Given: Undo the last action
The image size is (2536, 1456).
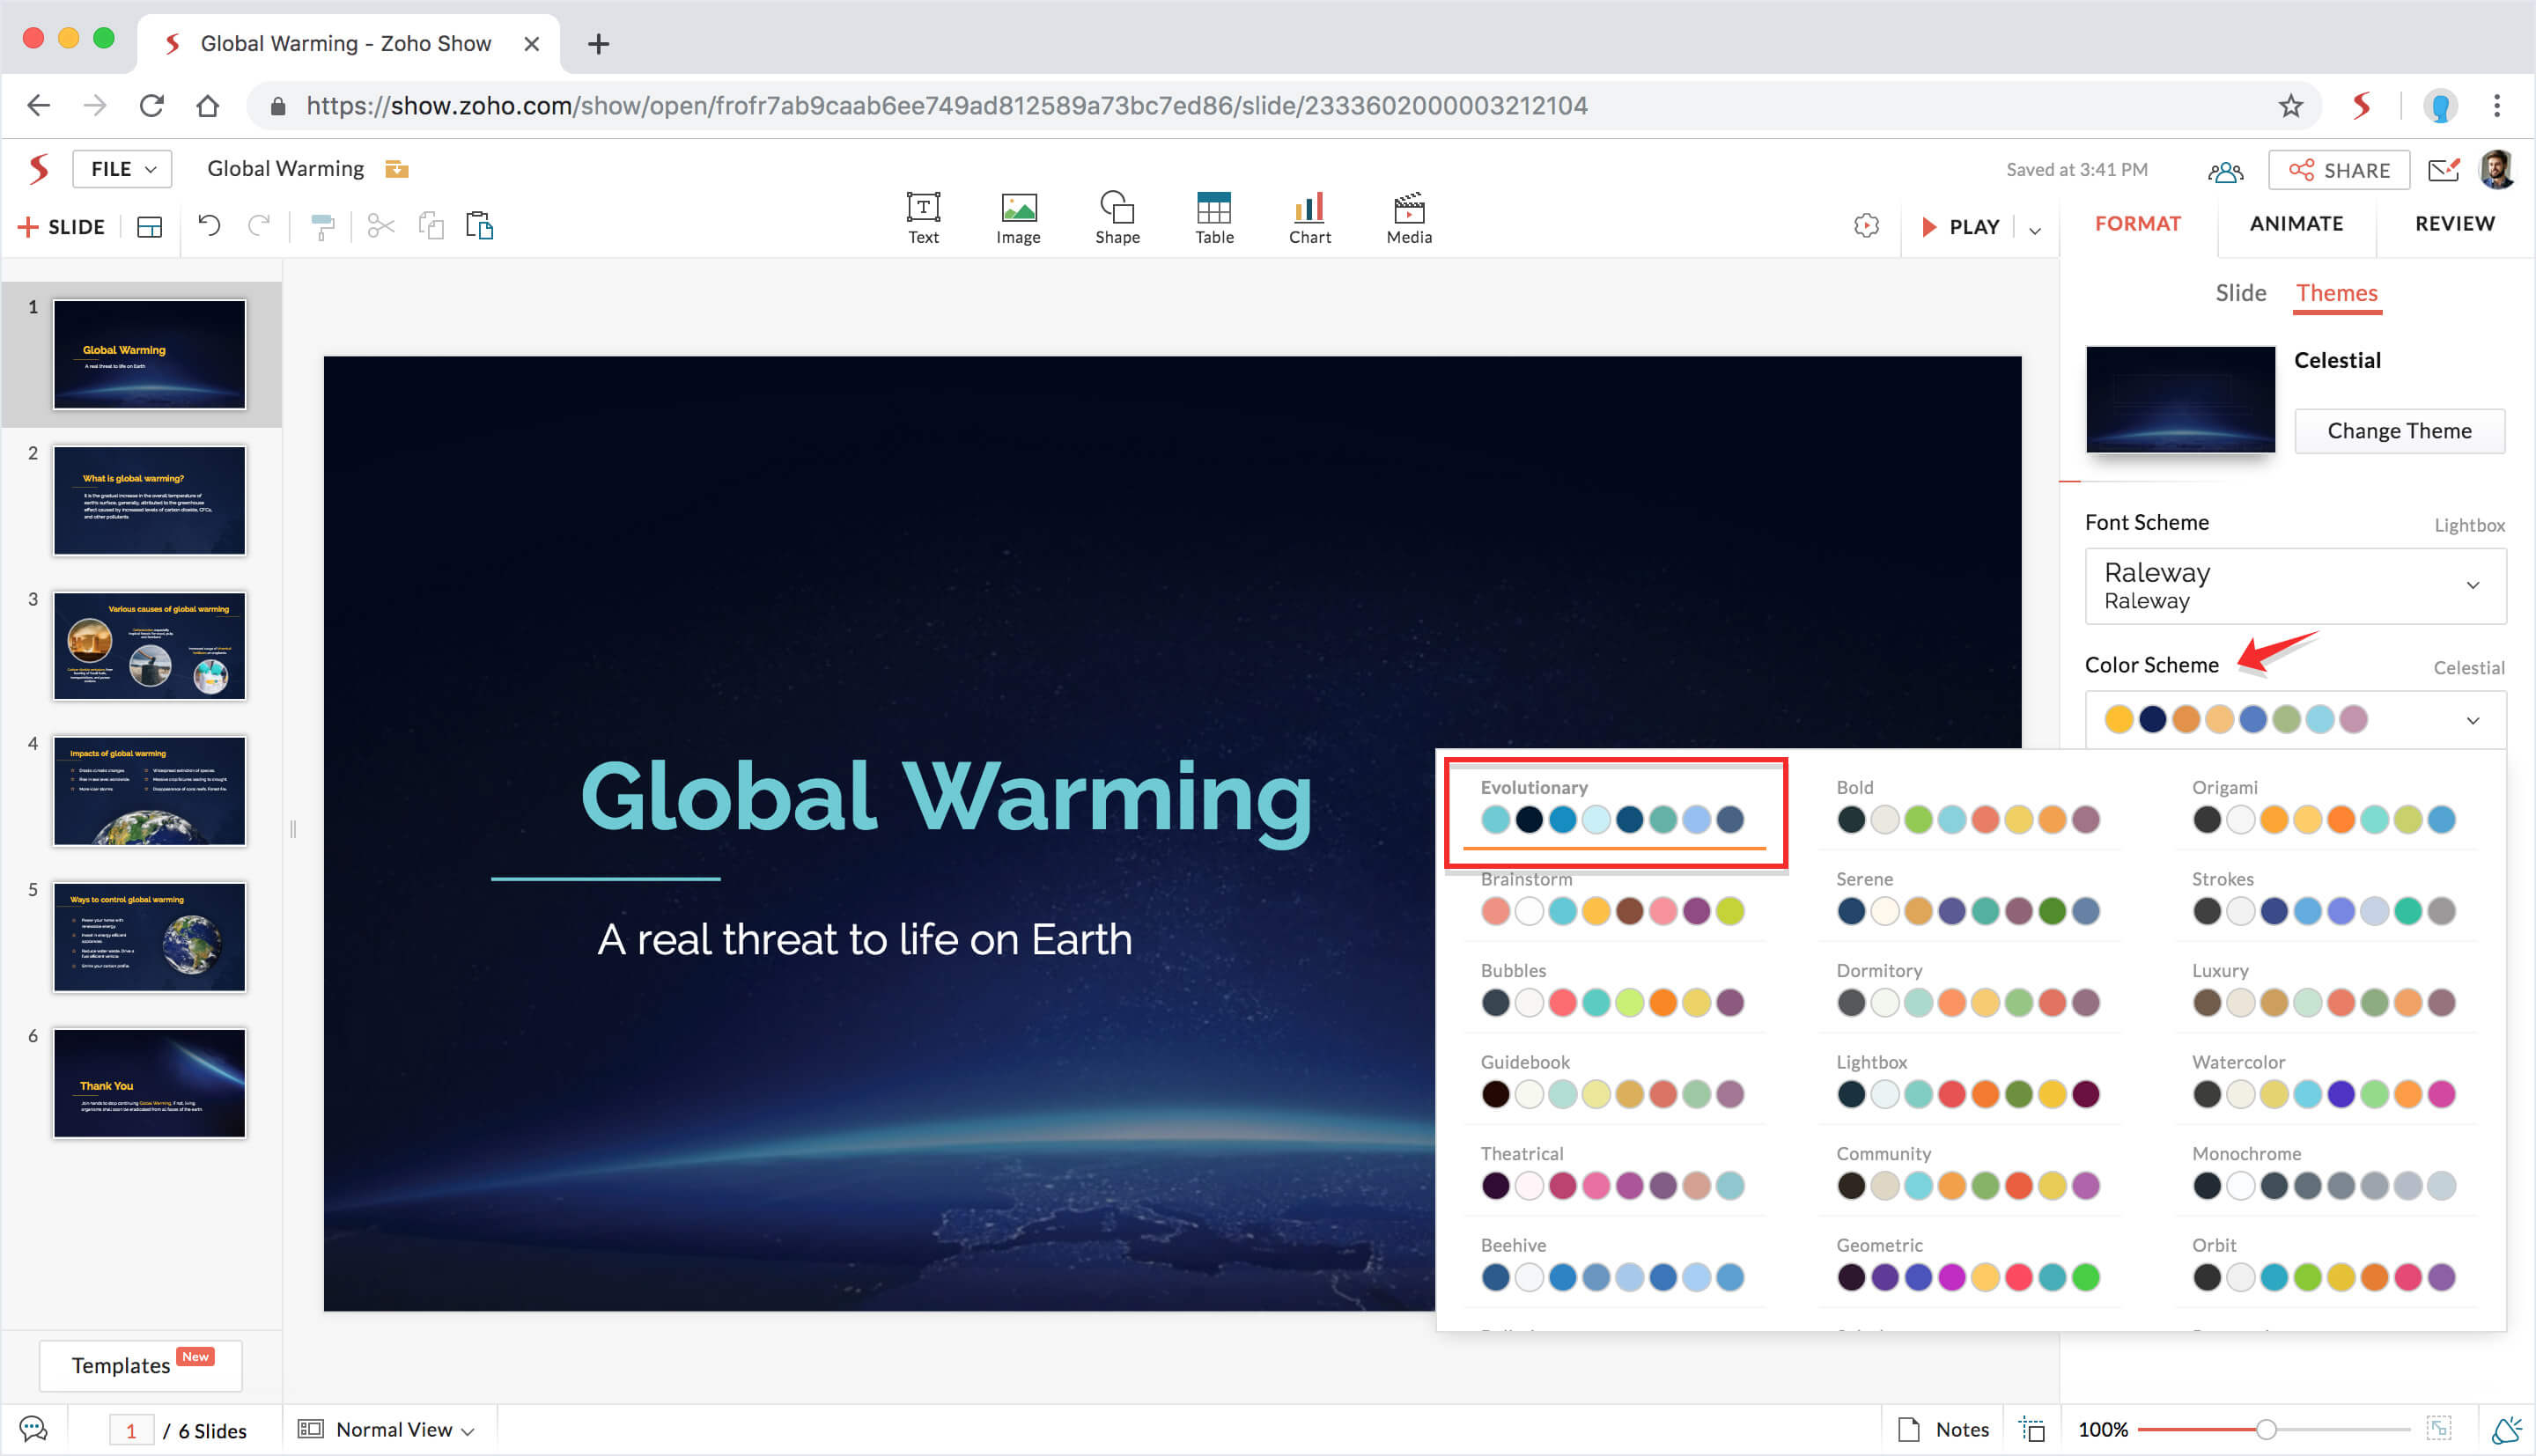Looking at the screenshot, I should coord(209,226).
